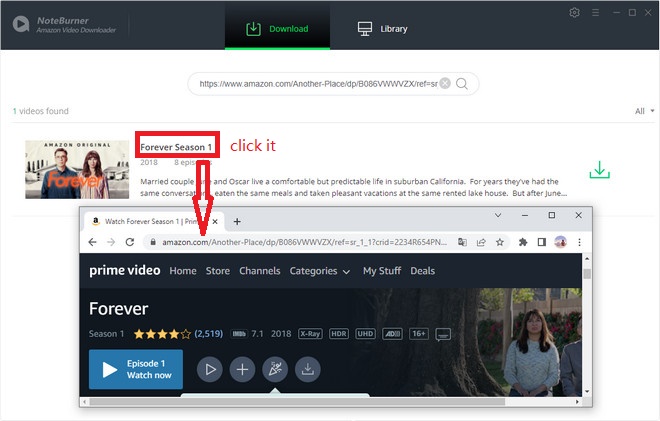Click the prime video logo
Viewport: 660px width, 421px height.
tap(125, 270)
